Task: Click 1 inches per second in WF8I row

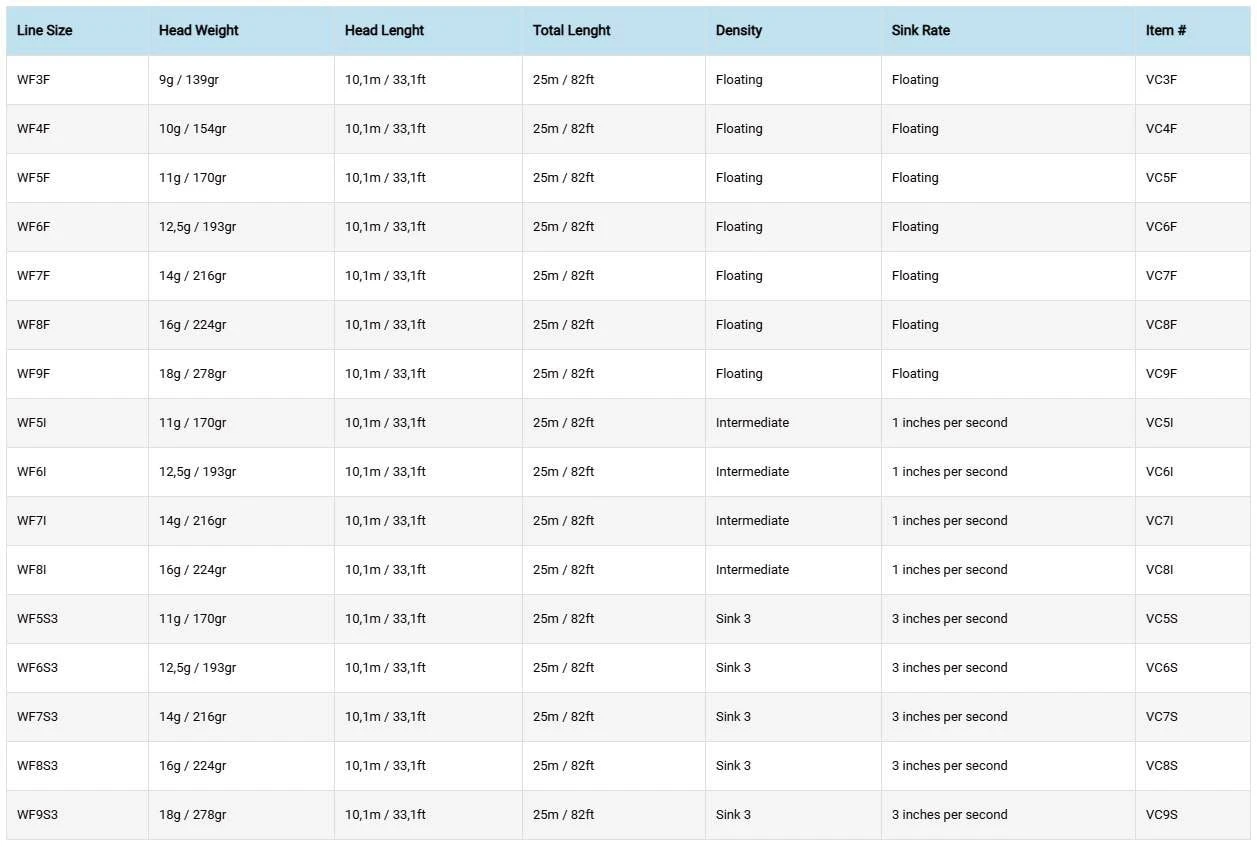Action: [949, 570]
